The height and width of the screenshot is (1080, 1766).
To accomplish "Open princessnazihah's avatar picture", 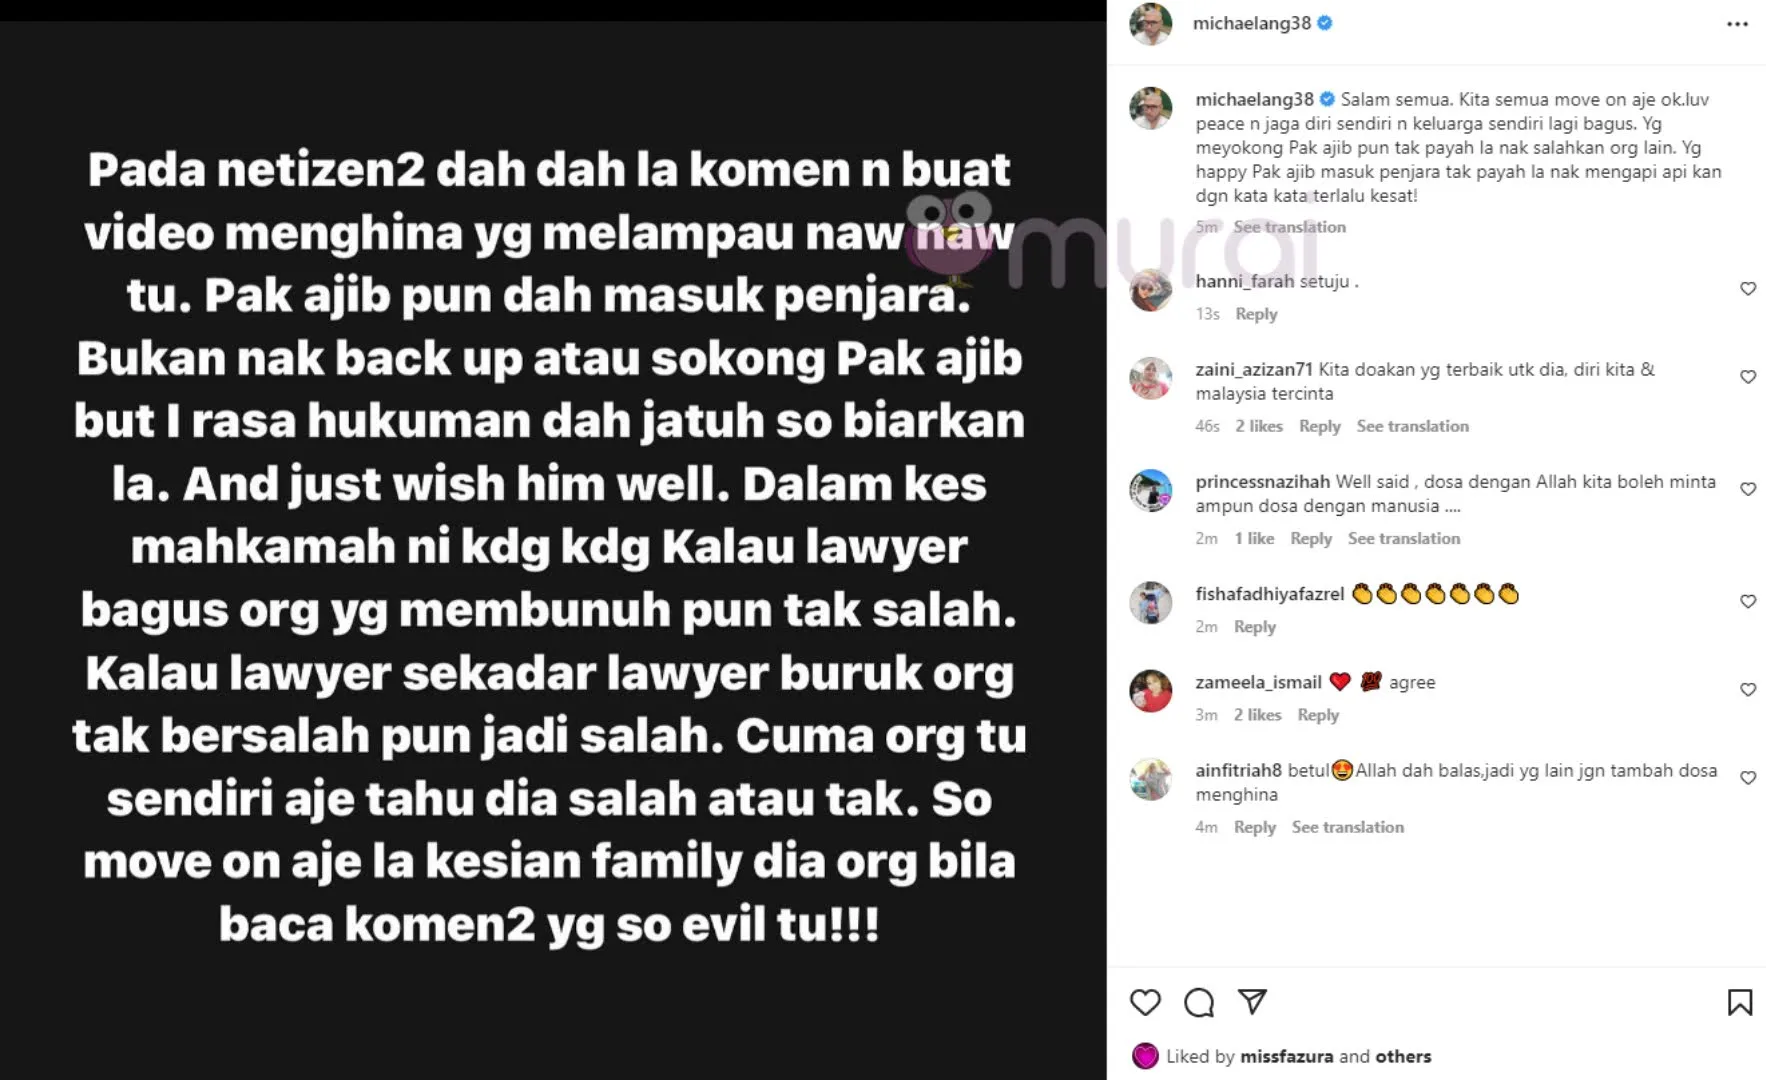I will point(1151,490).
